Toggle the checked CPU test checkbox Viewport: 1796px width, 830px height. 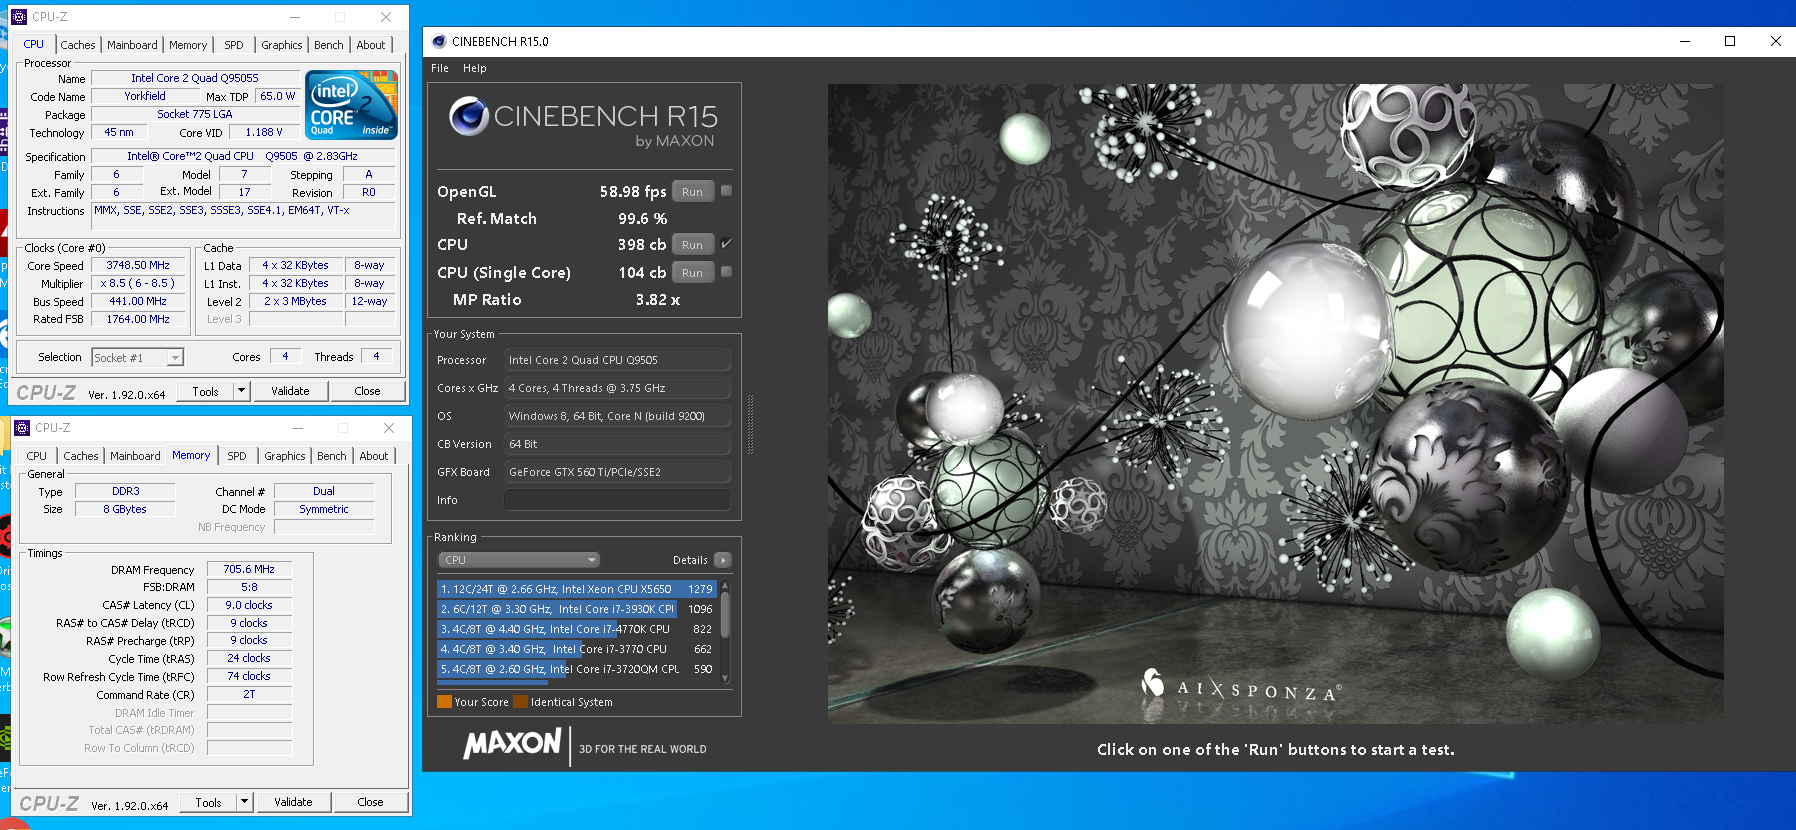(x=727, y=244)
